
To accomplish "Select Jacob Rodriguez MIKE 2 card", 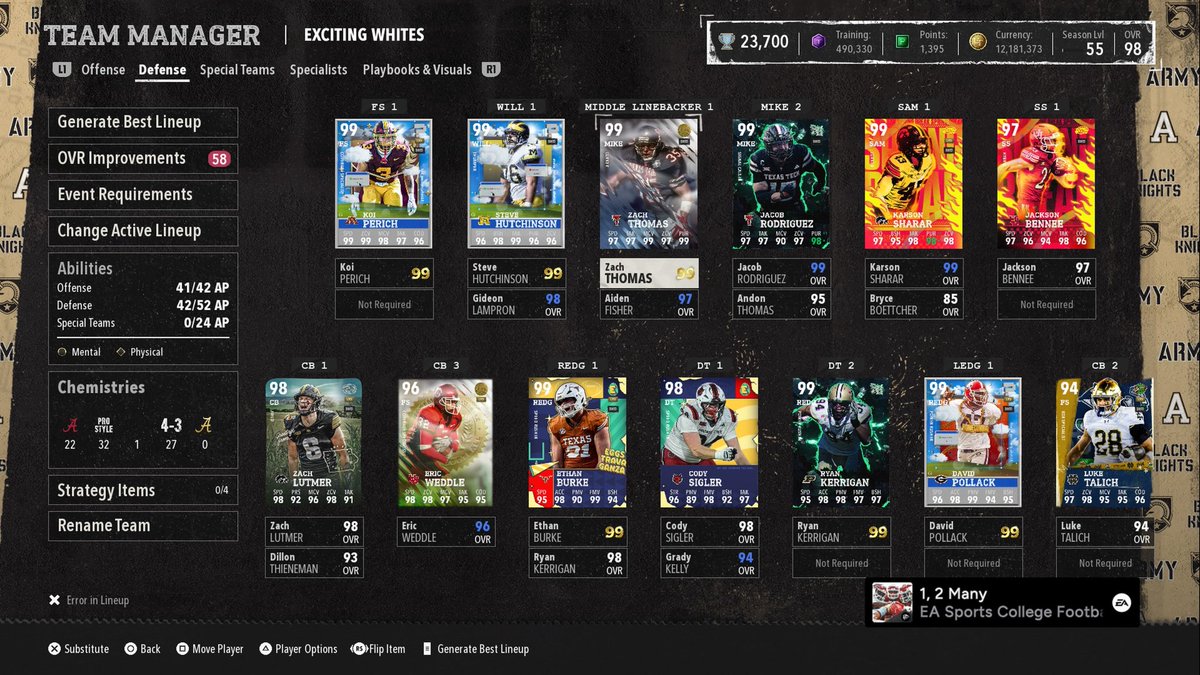I will (781, 184).
